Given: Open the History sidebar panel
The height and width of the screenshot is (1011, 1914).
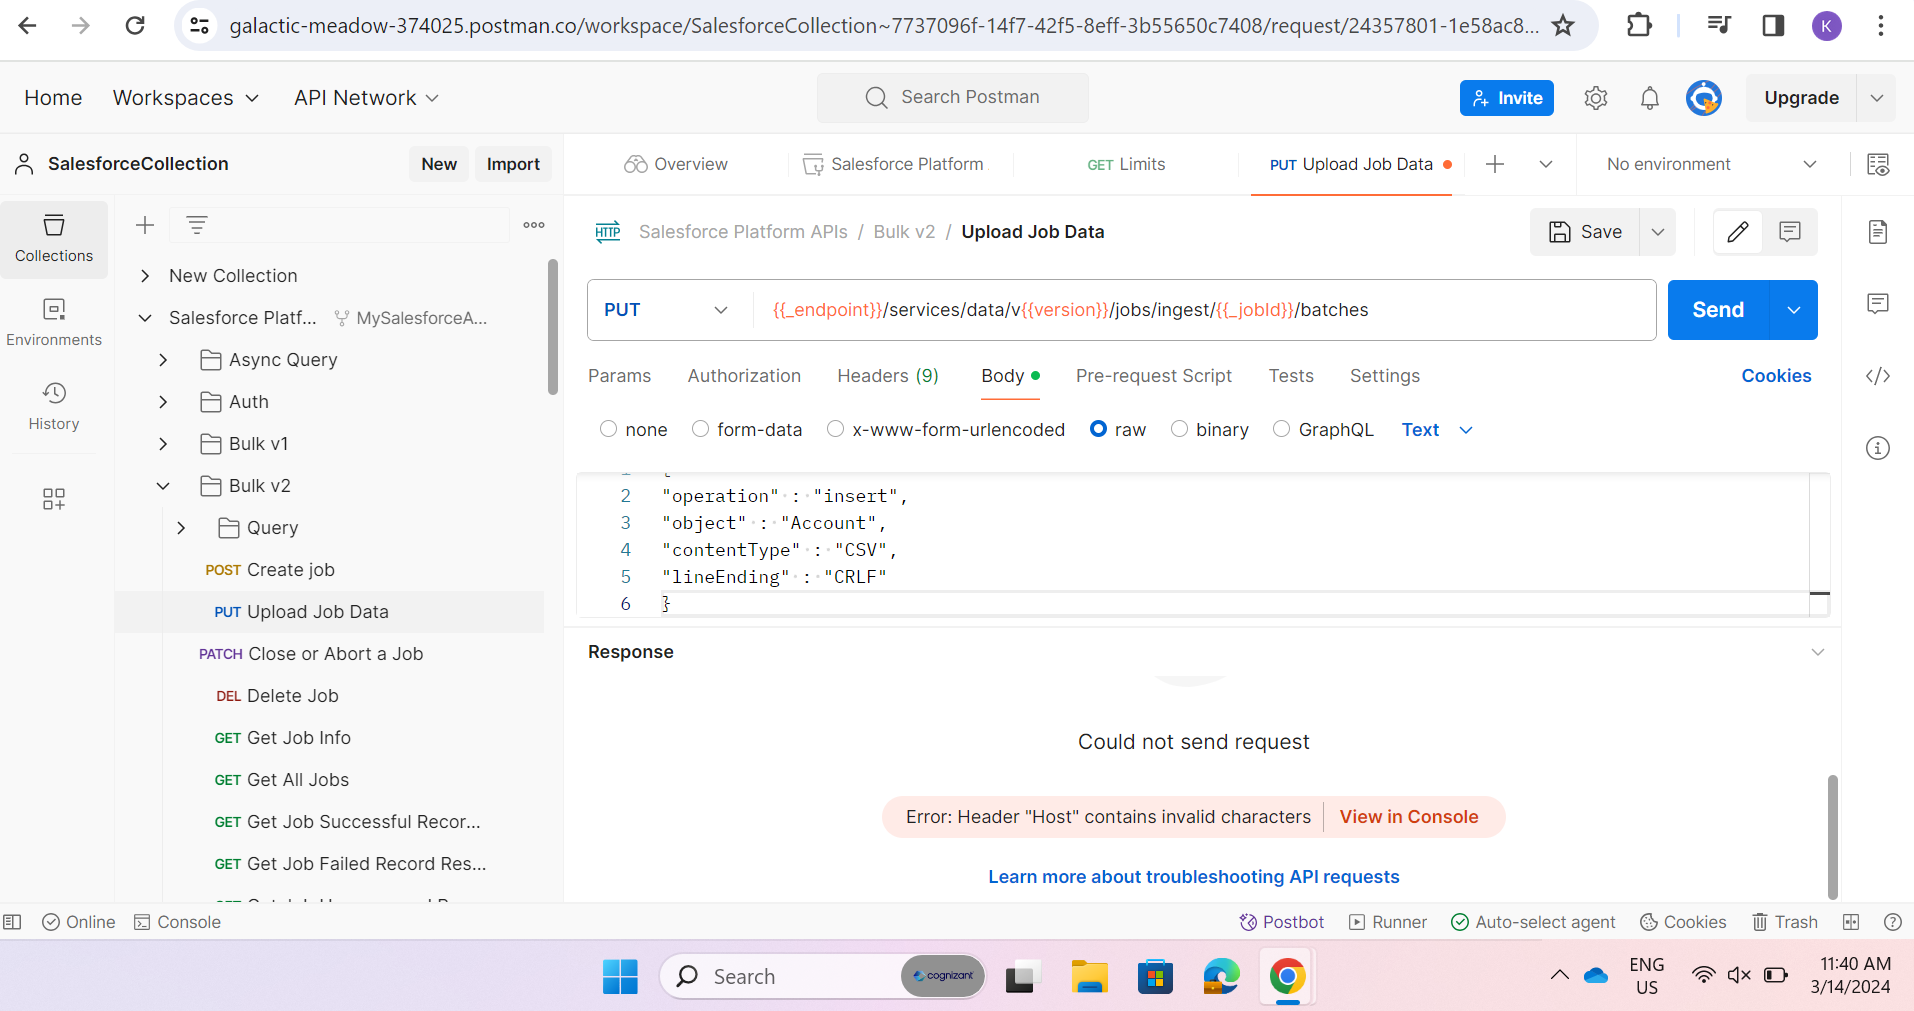Looking at the screenshot, I should point(54,406).
